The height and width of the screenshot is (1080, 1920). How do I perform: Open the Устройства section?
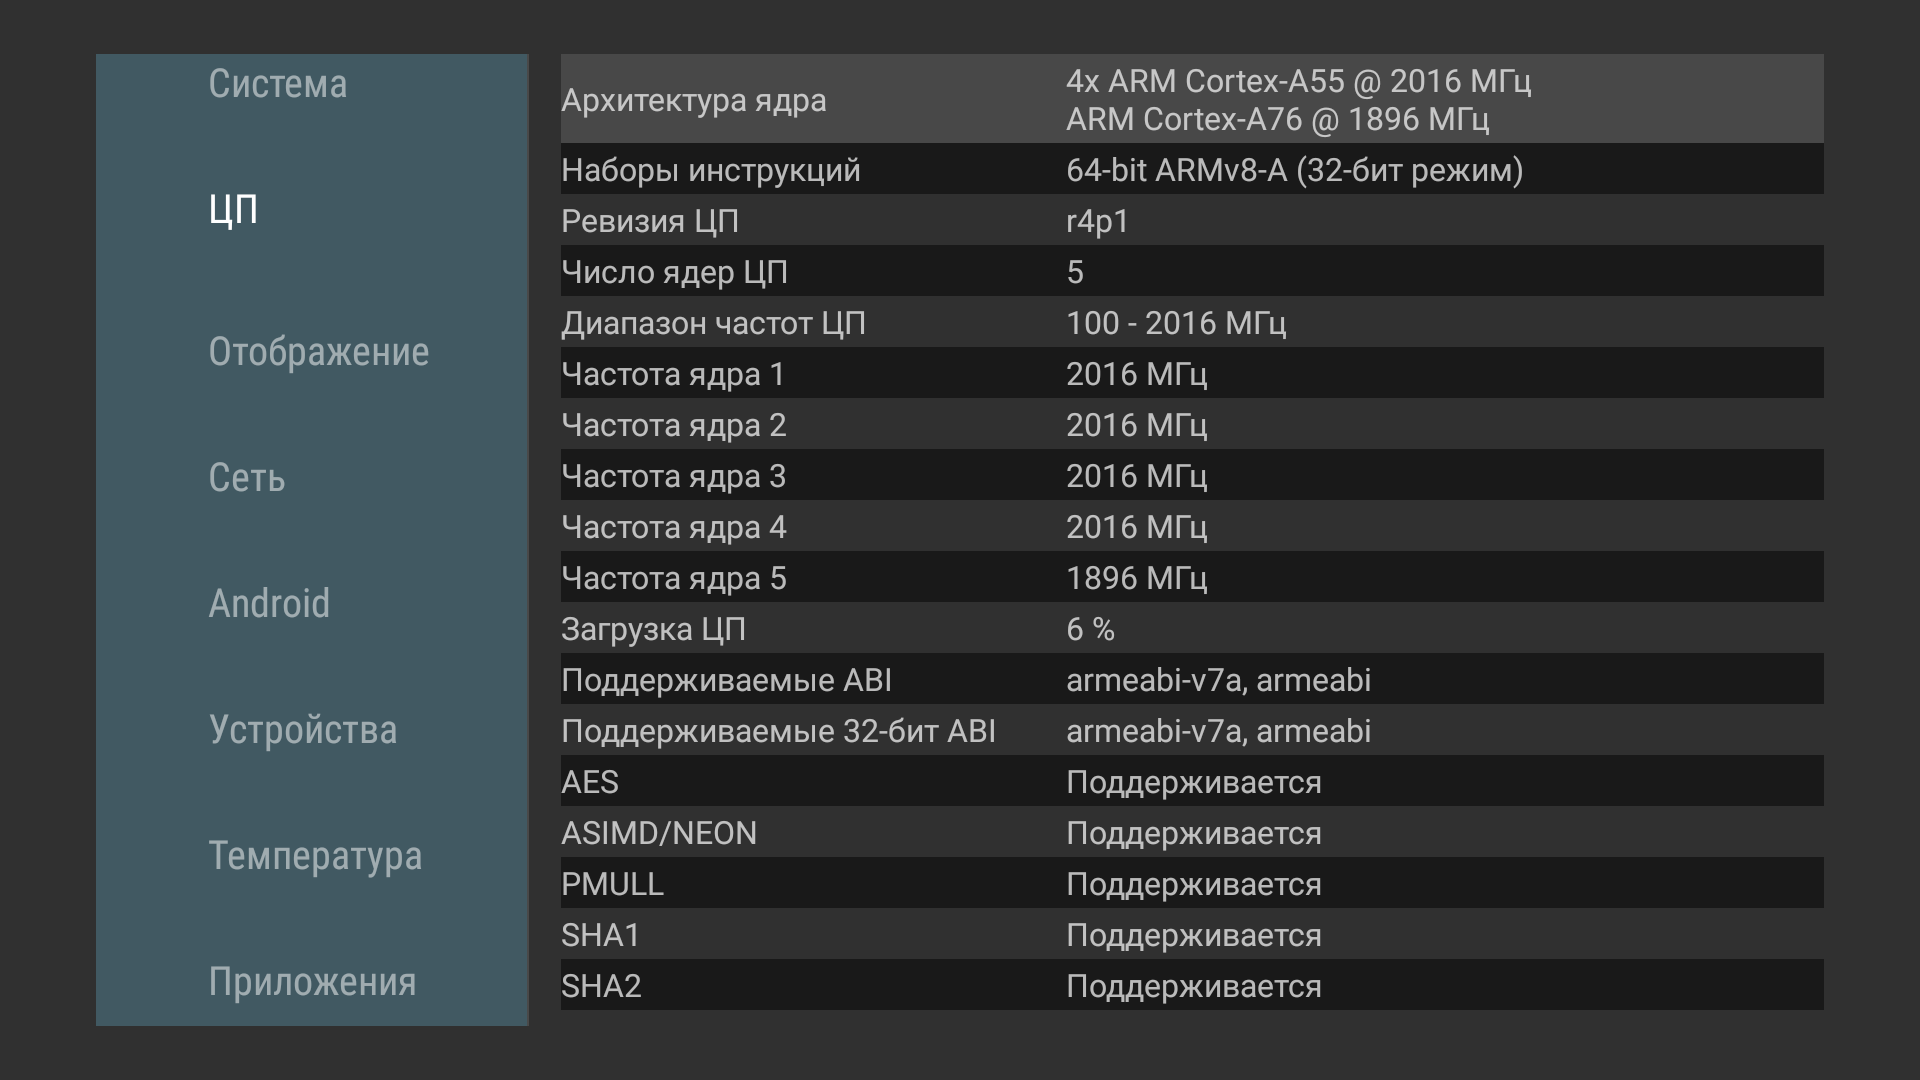point(302,730)
